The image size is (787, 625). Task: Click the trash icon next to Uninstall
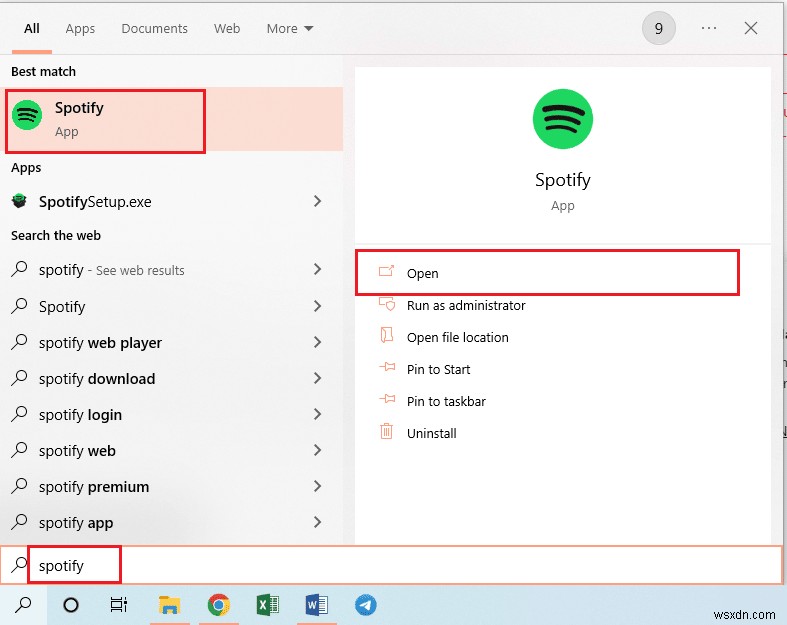[386, 431]
